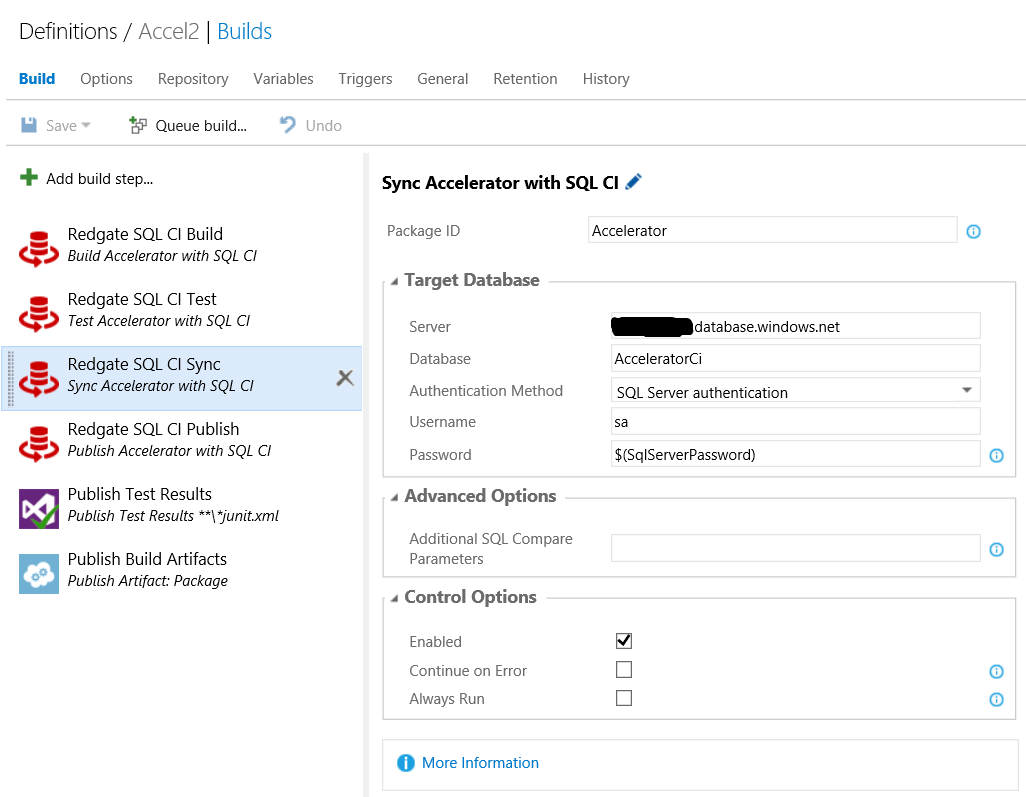
Task: Open the Authentication Method dropdown
Action: tap(795, 391)
